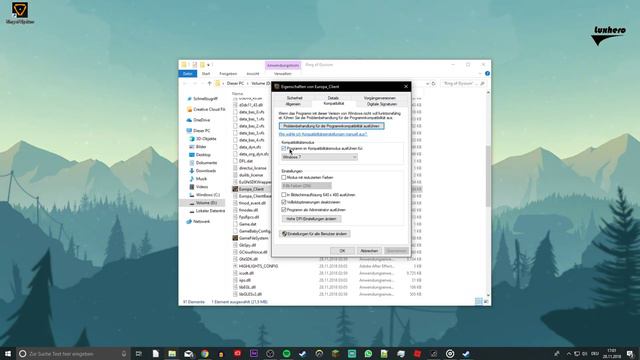Open Google Chrome from the taskbar
Screen dimensions: 640x360
[204, 353]
